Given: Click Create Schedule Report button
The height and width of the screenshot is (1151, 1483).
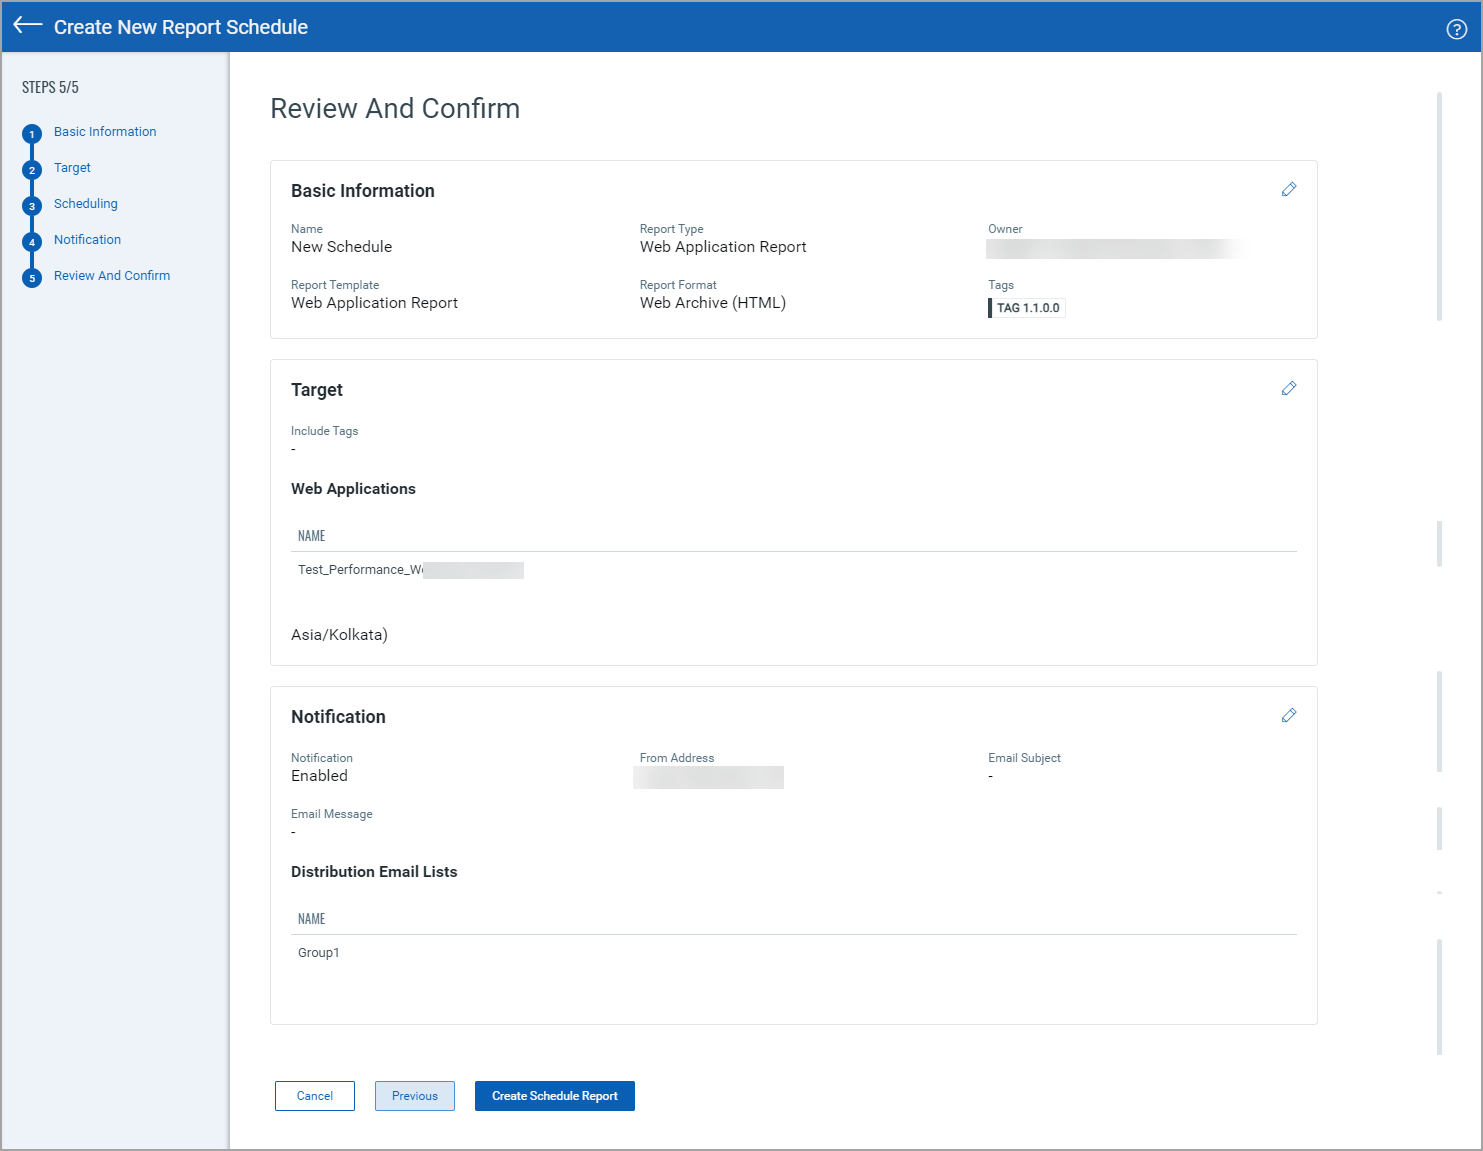Looking at the screenshot, I should click(x=555, y=1096).
